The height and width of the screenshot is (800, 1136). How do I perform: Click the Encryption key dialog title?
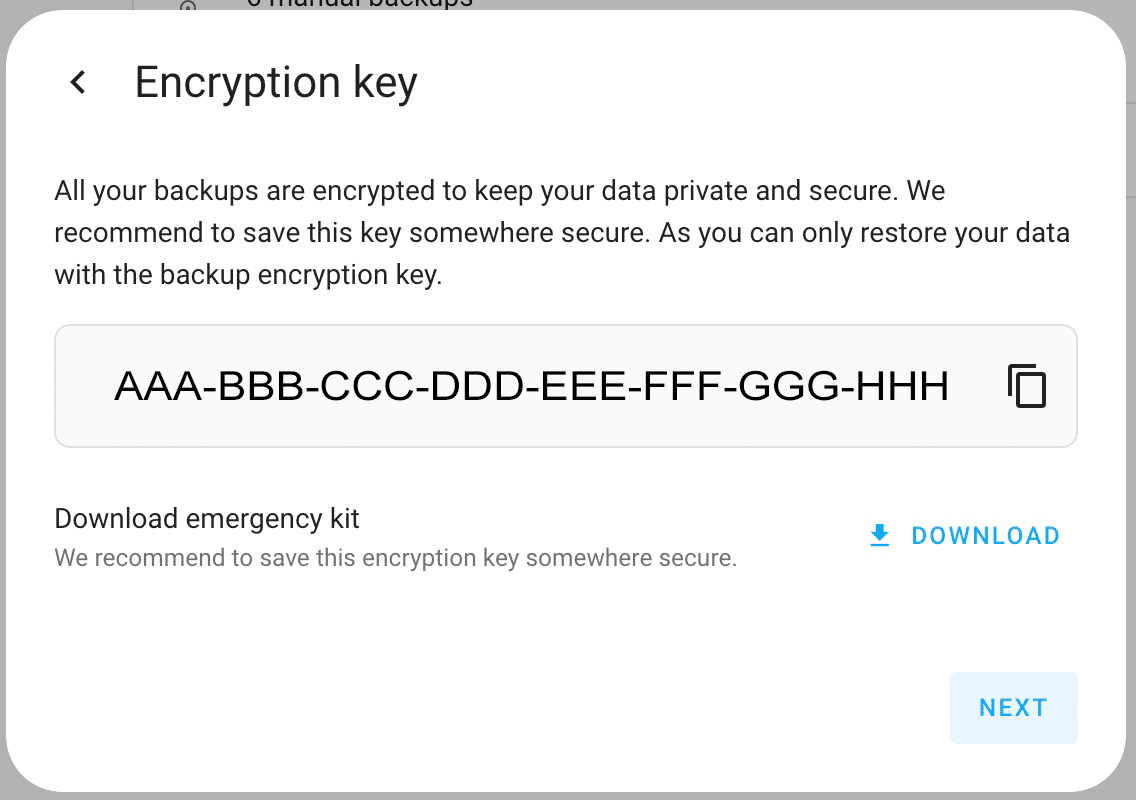tap(276, 83)
